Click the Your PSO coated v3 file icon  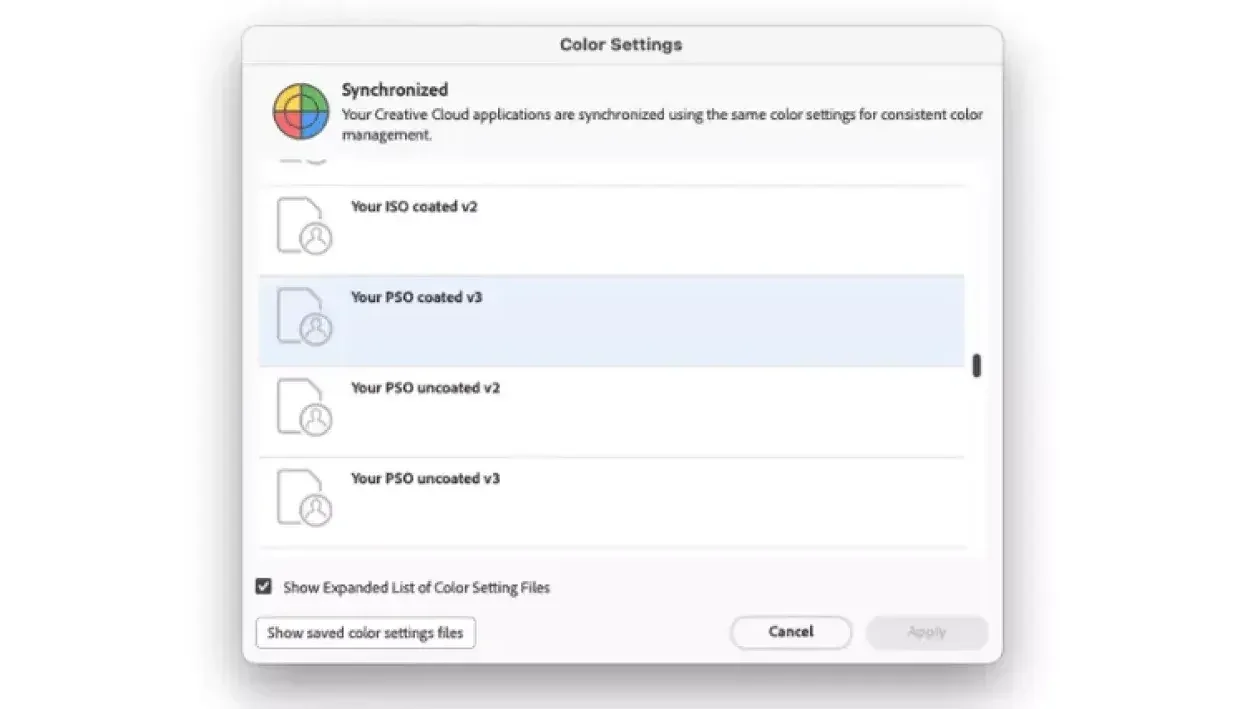coord(303,317)
